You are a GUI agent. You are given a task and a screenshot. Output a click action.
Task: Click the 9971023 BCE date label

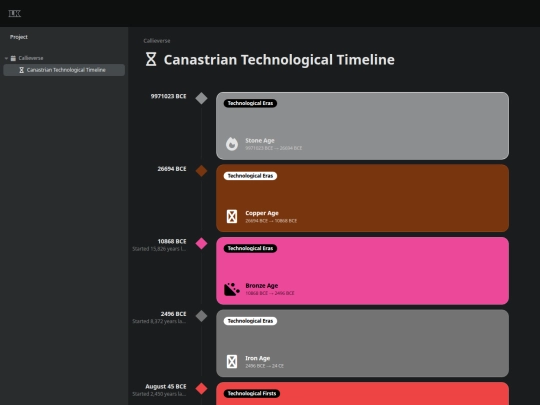(168, 96)
